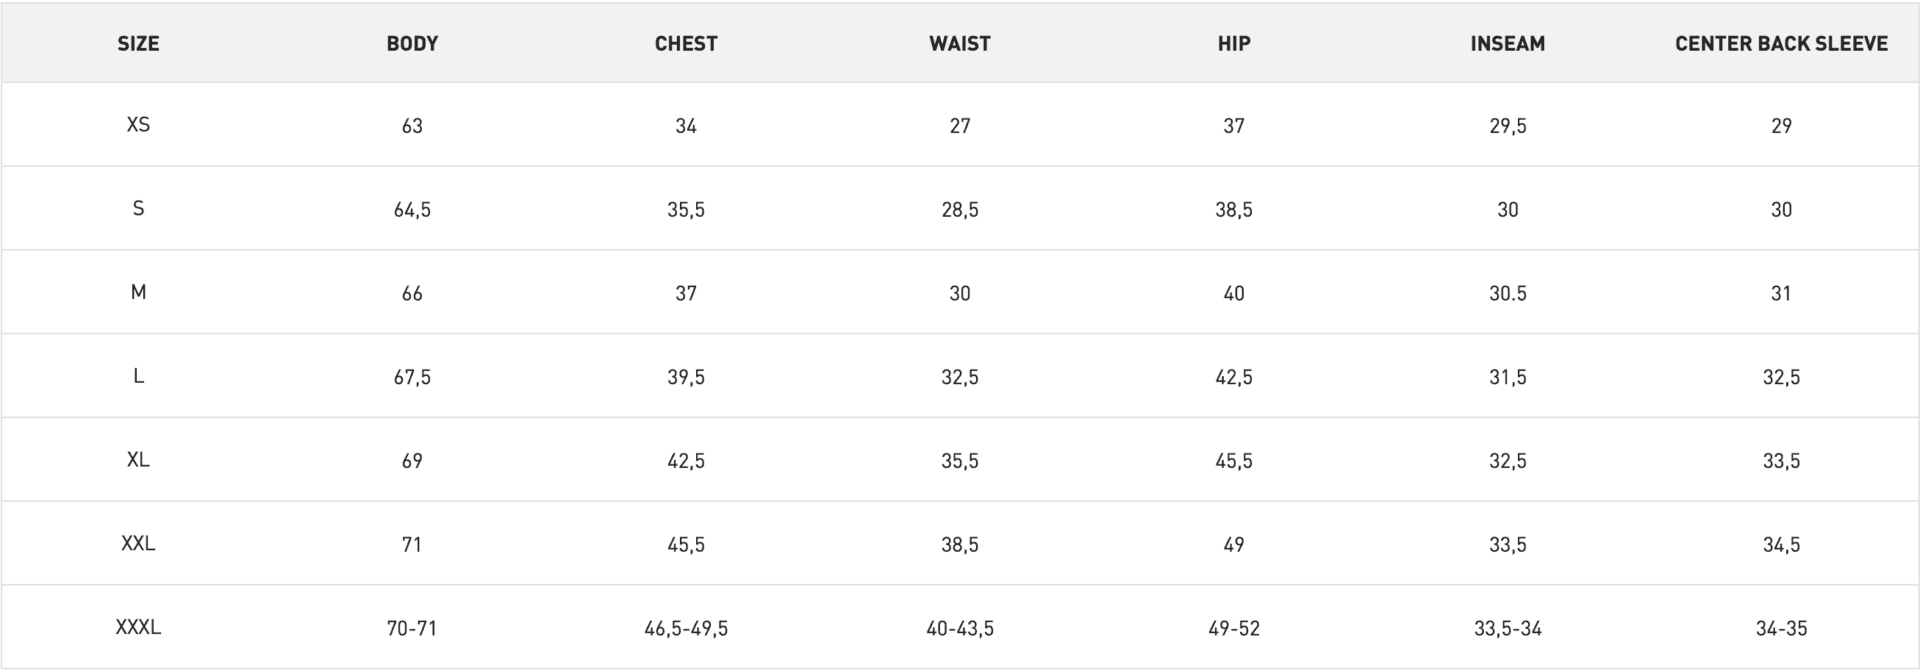The height and width of the screenshot is (670, 1920).
Task: Click the SIZE column header
Action: pos(138,43)
